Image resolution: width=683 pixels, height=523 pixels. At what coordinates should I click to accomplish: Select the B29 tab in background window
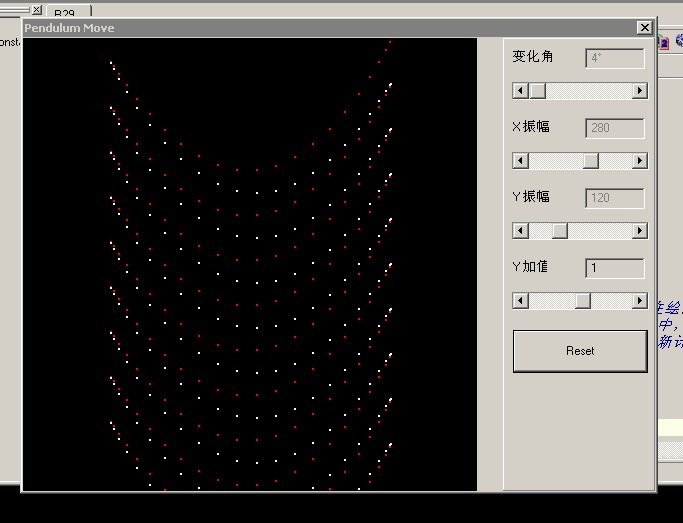coord(68,12)
